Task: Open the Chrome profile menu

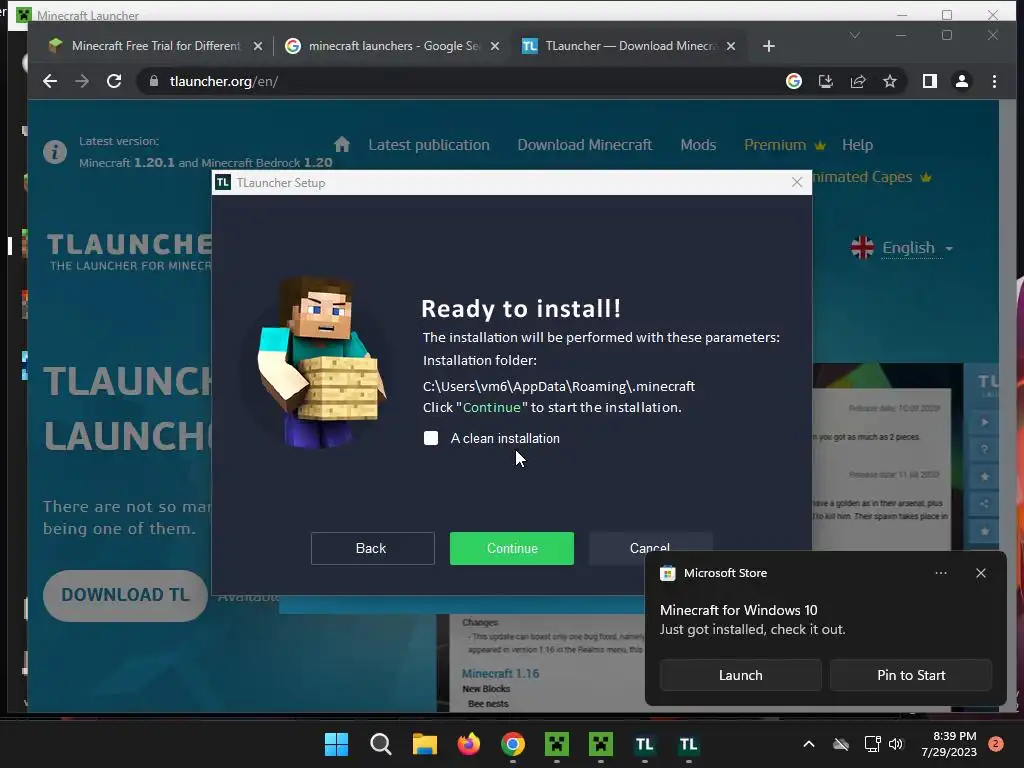Action: click(962, 82)
